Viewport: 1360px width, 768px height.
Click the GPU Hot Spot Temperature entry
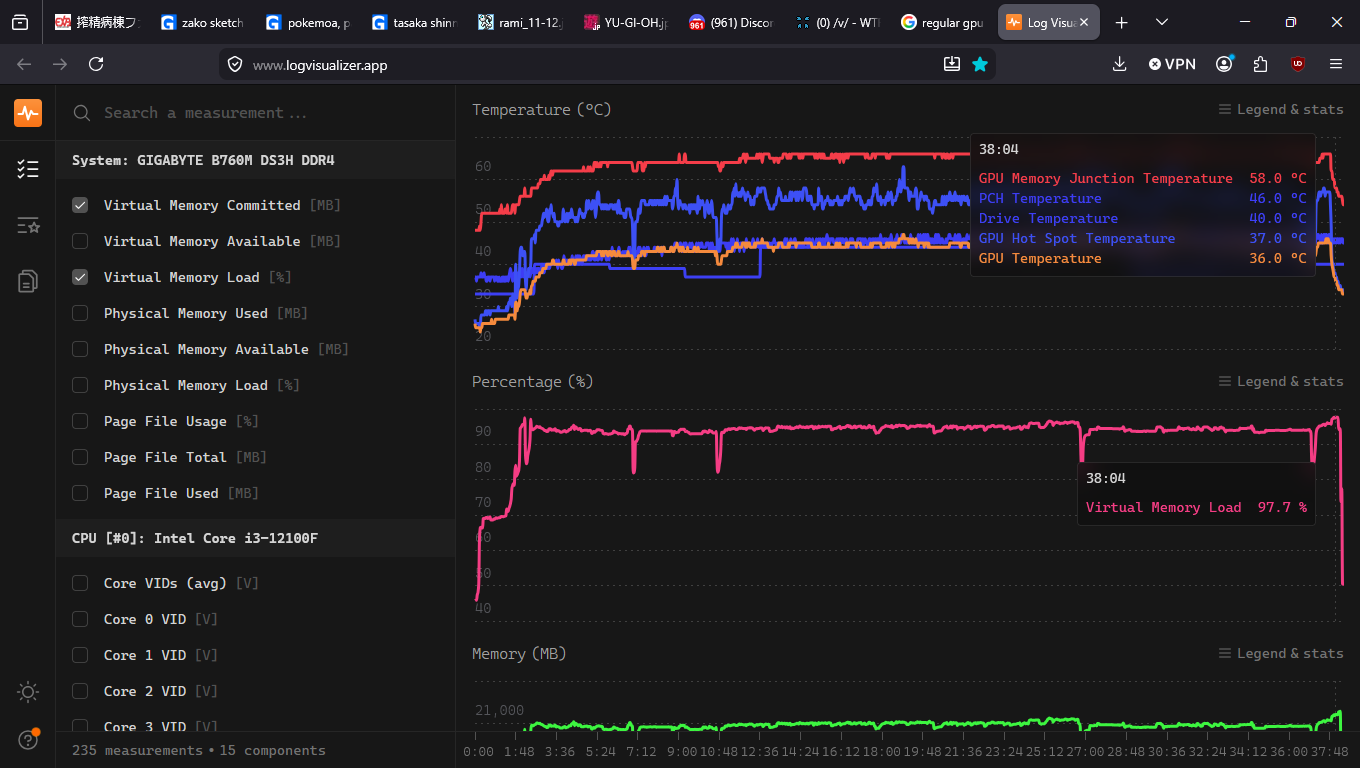pos(1142,238)
